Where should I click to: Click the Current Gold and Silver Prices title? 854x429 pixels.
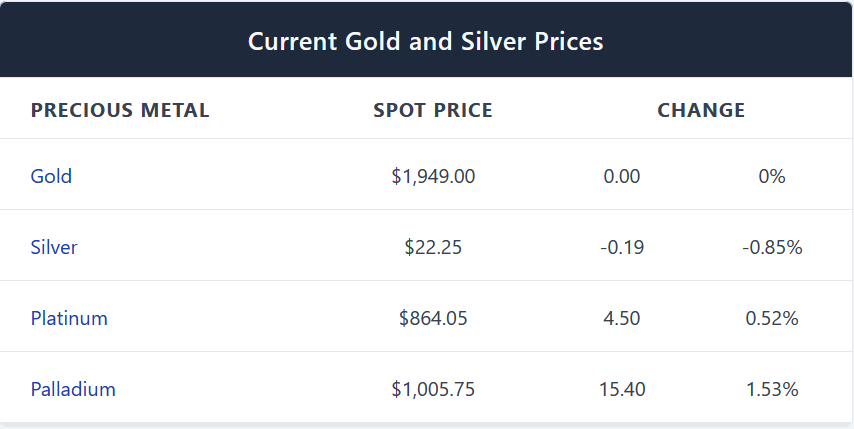tap(426, 42)
